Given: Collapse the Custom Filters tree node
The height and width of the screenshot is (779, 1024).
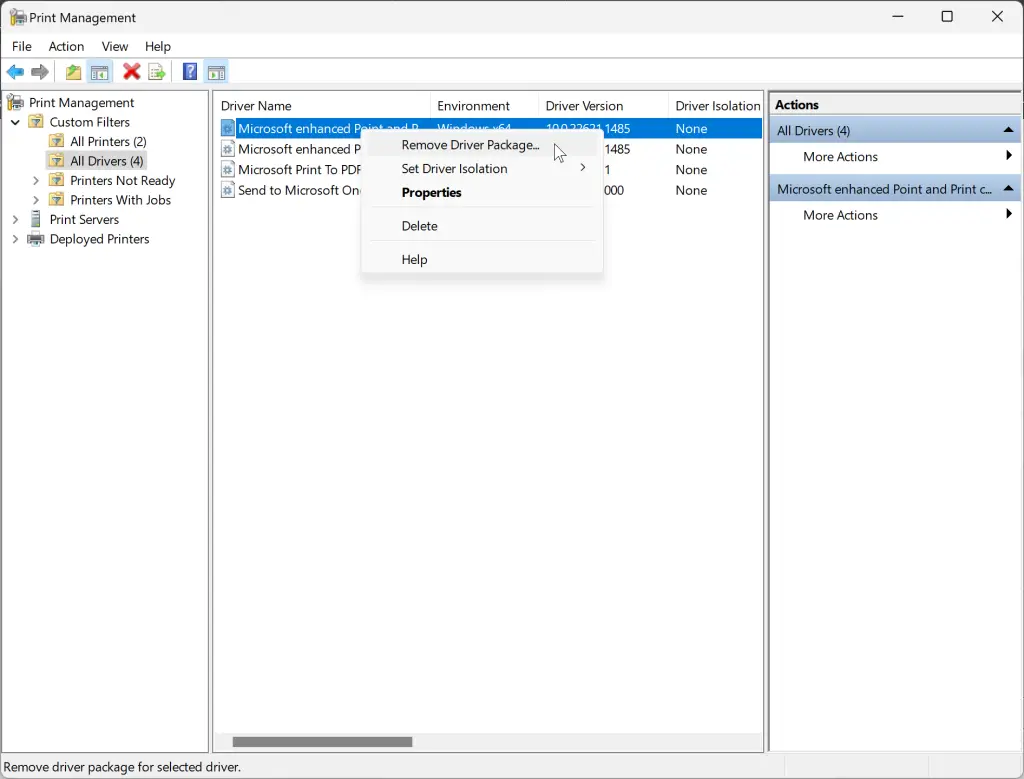Looking at the screenshot, I should 14,121.
